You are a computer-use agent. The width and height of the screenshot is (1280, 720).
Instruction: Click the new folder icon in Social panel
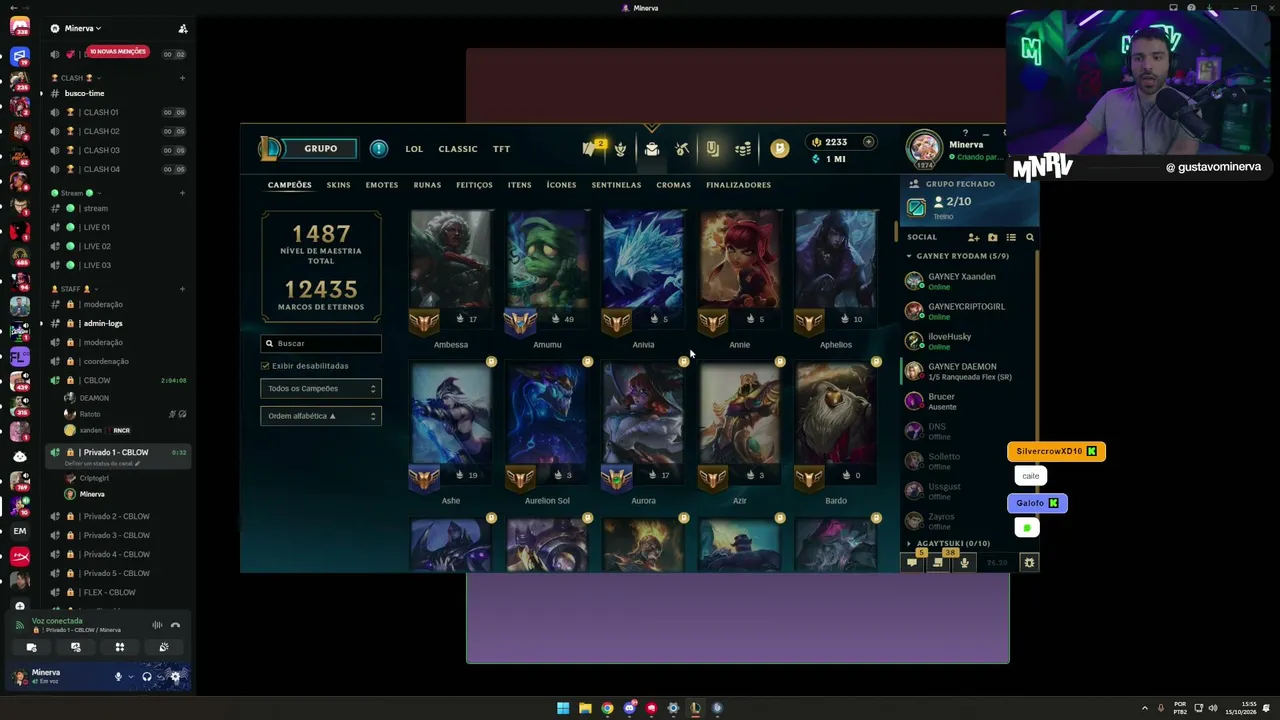click(x=992, y=238)
